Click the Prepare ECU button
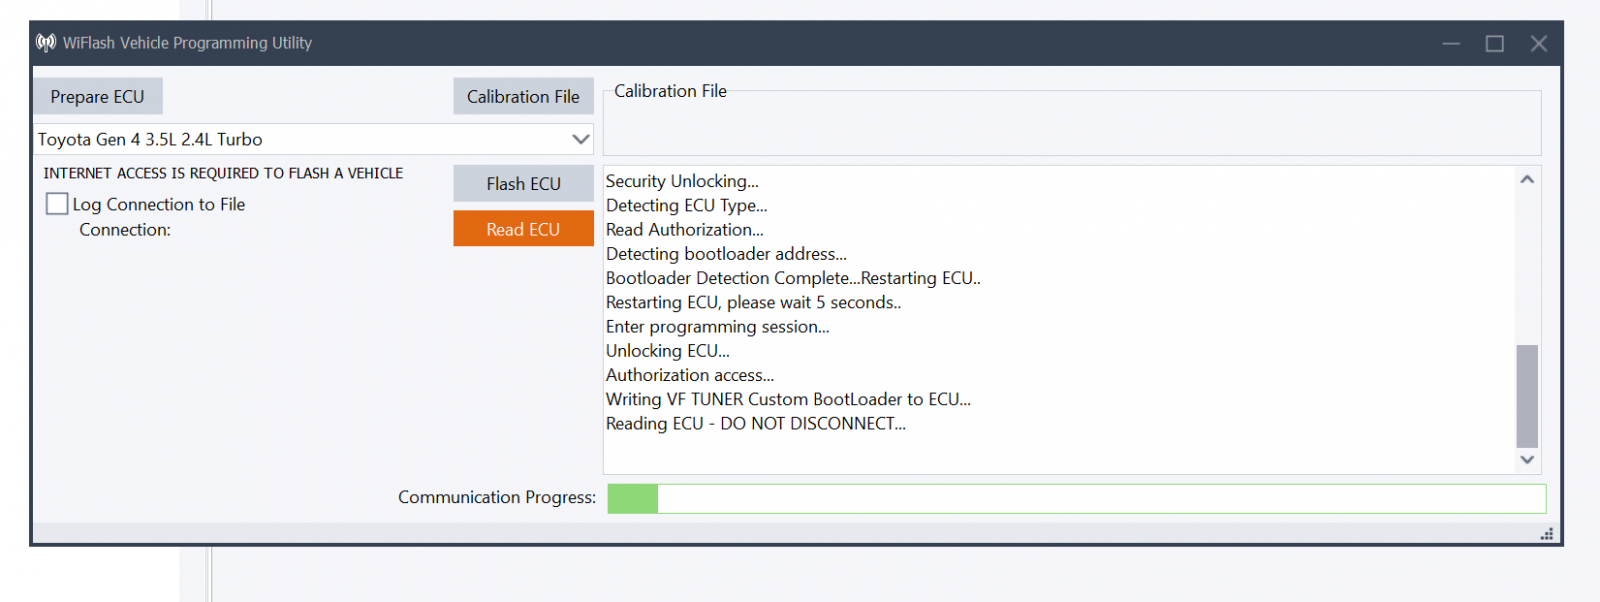This screenshot has width=1600, height=602. click(x=98, y=97)
